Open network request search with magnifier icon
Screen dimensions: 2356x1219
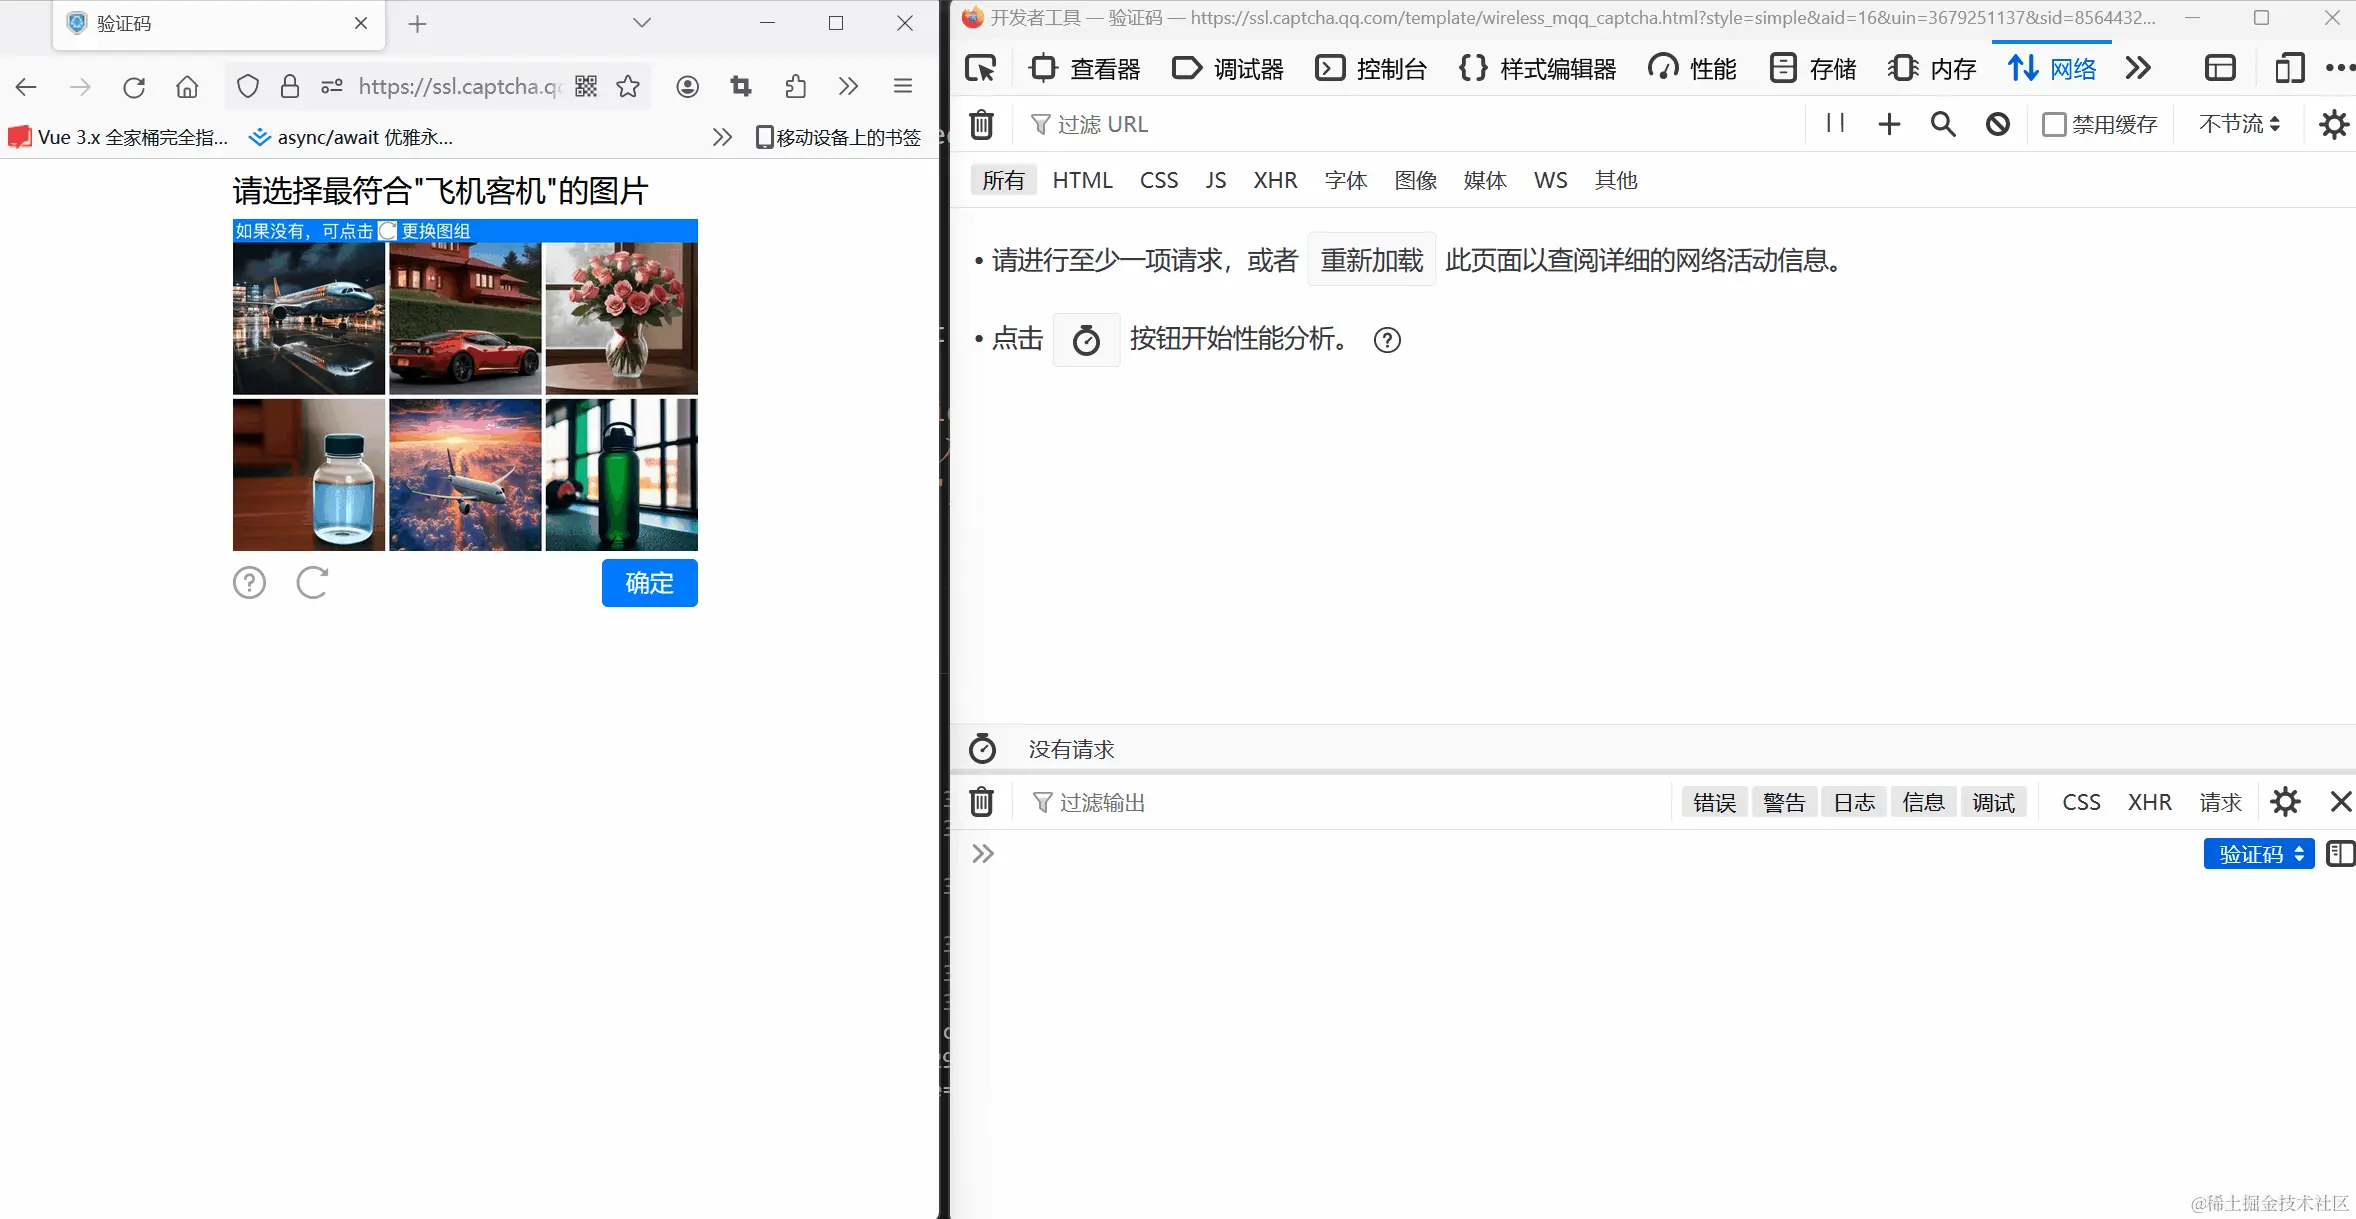click(x=1943, y=124)
